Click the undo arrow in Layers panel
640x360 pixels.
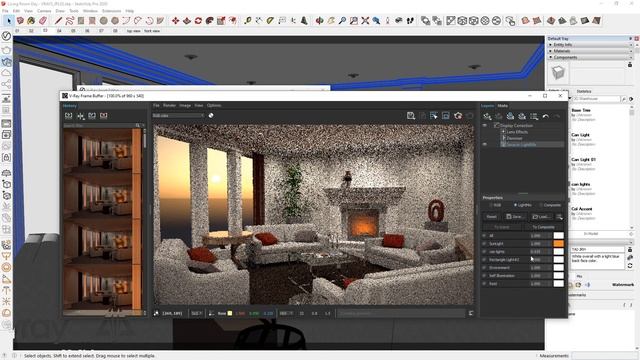coord(546,116)
